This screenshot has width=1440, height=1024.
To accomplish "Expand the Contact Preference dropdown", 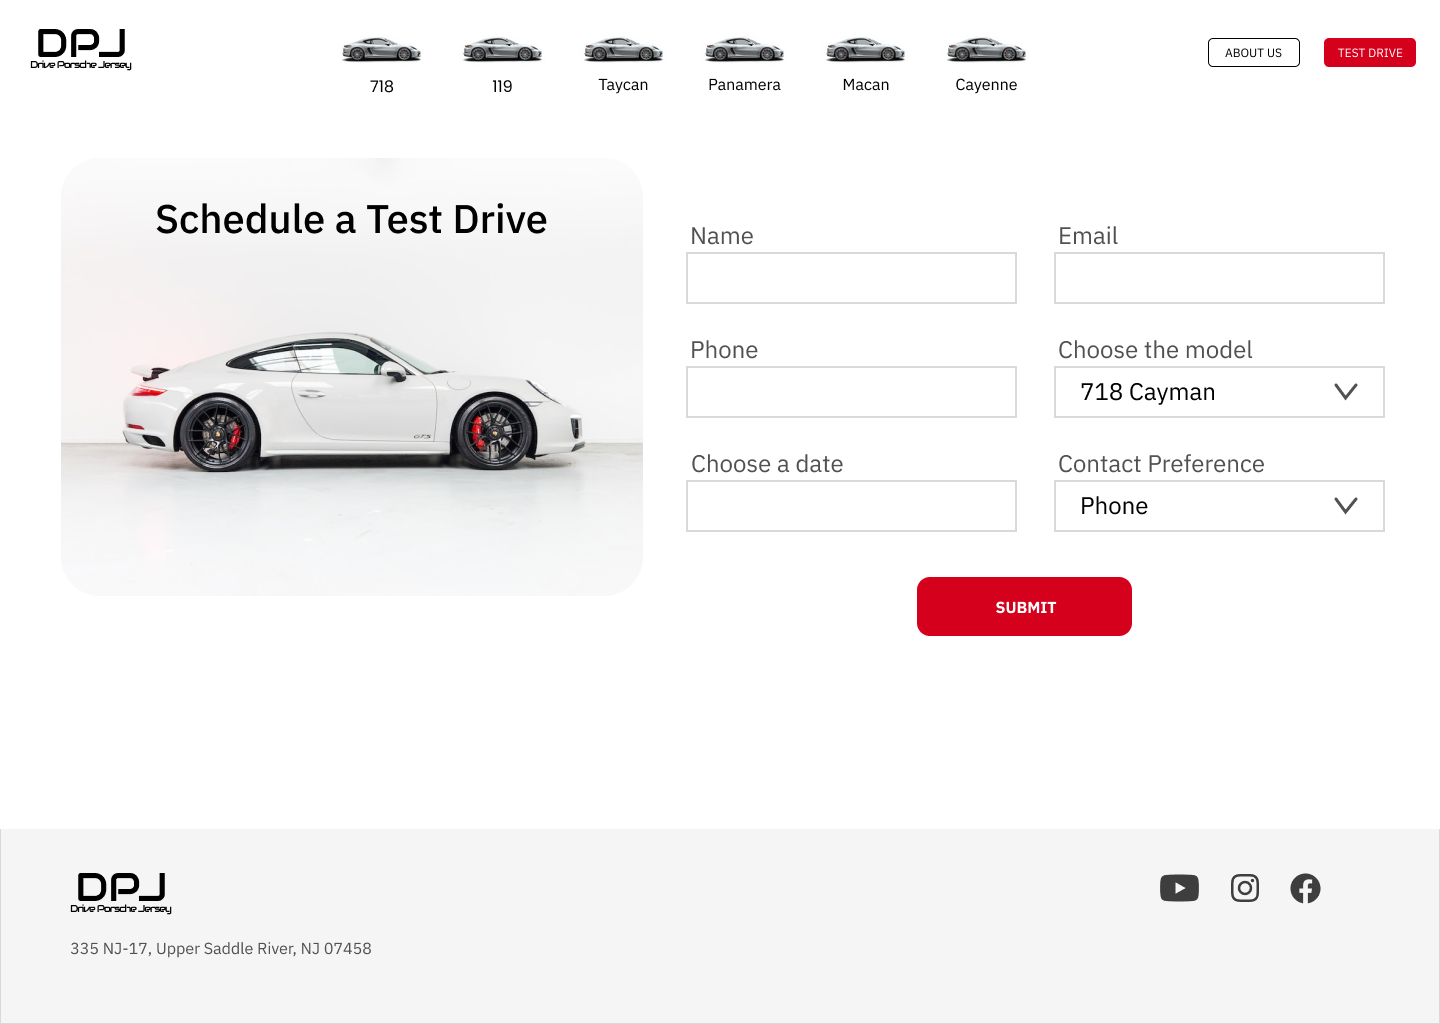I will point(1219,506).
